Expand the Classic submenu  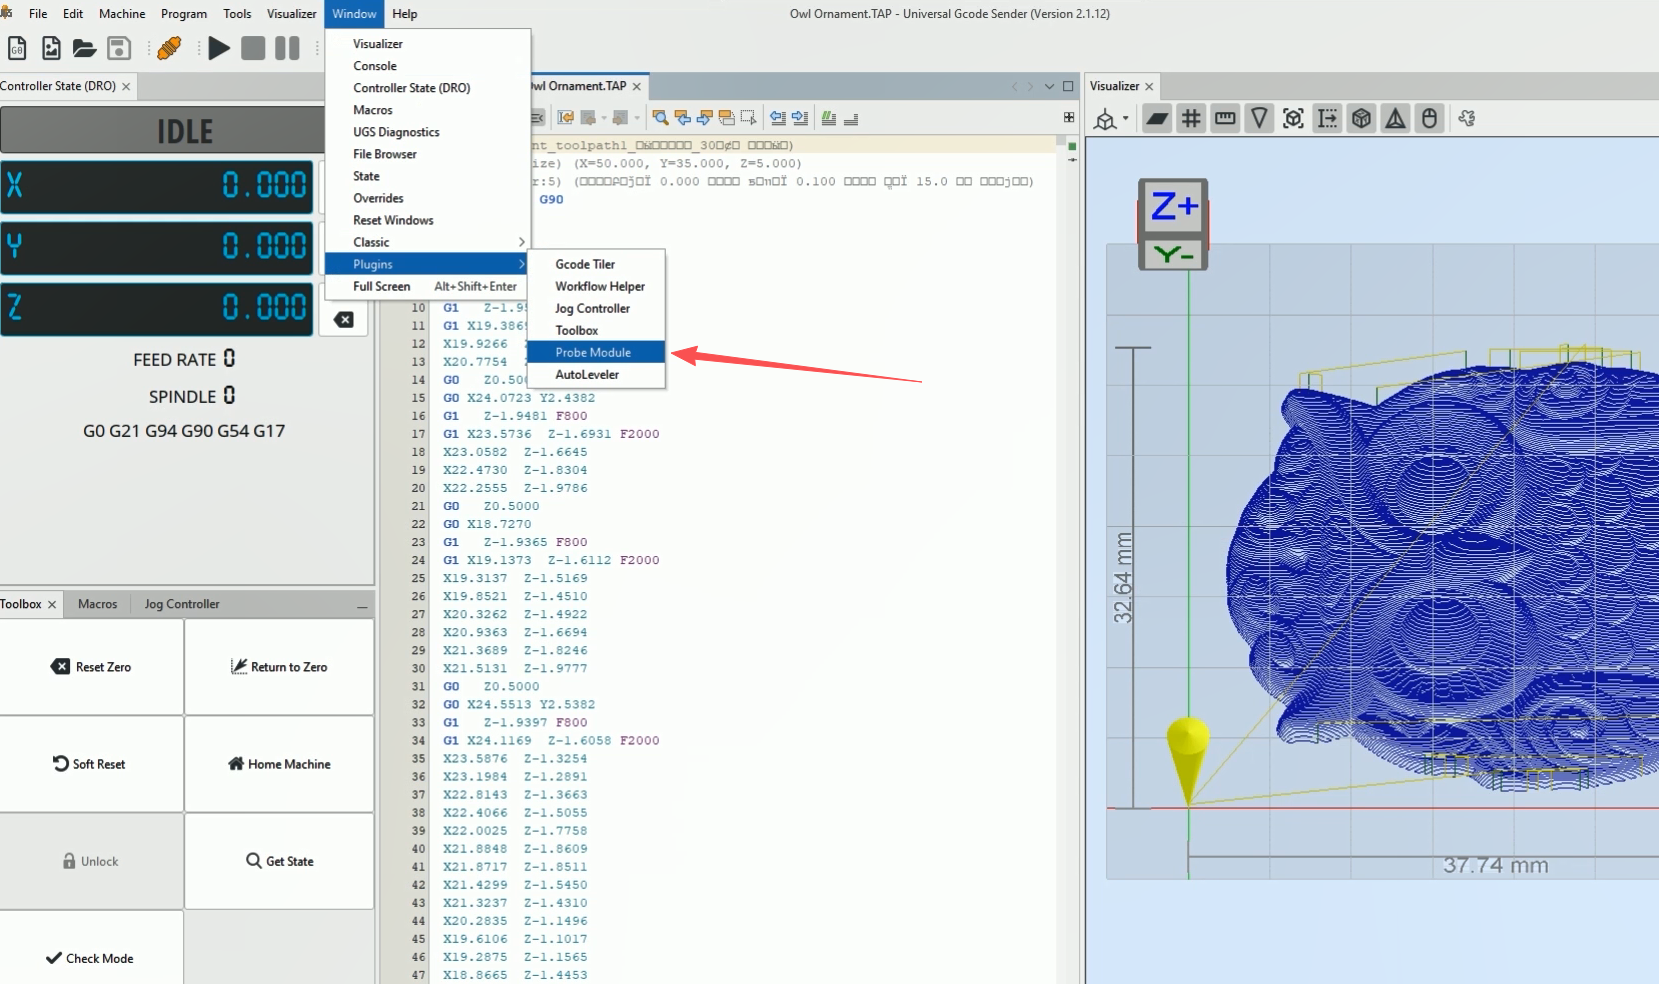click(x=428, y=242)
